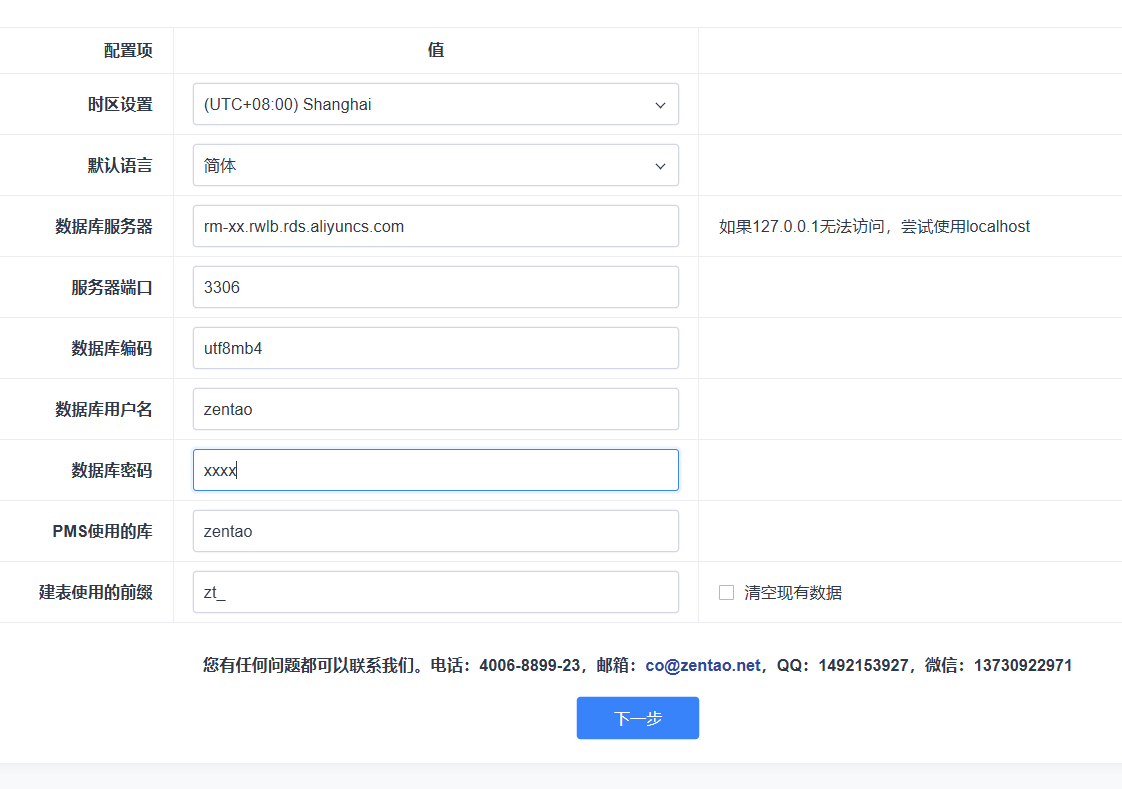
Task: Open the co@zentao.net email link
Action: point(703,665)
